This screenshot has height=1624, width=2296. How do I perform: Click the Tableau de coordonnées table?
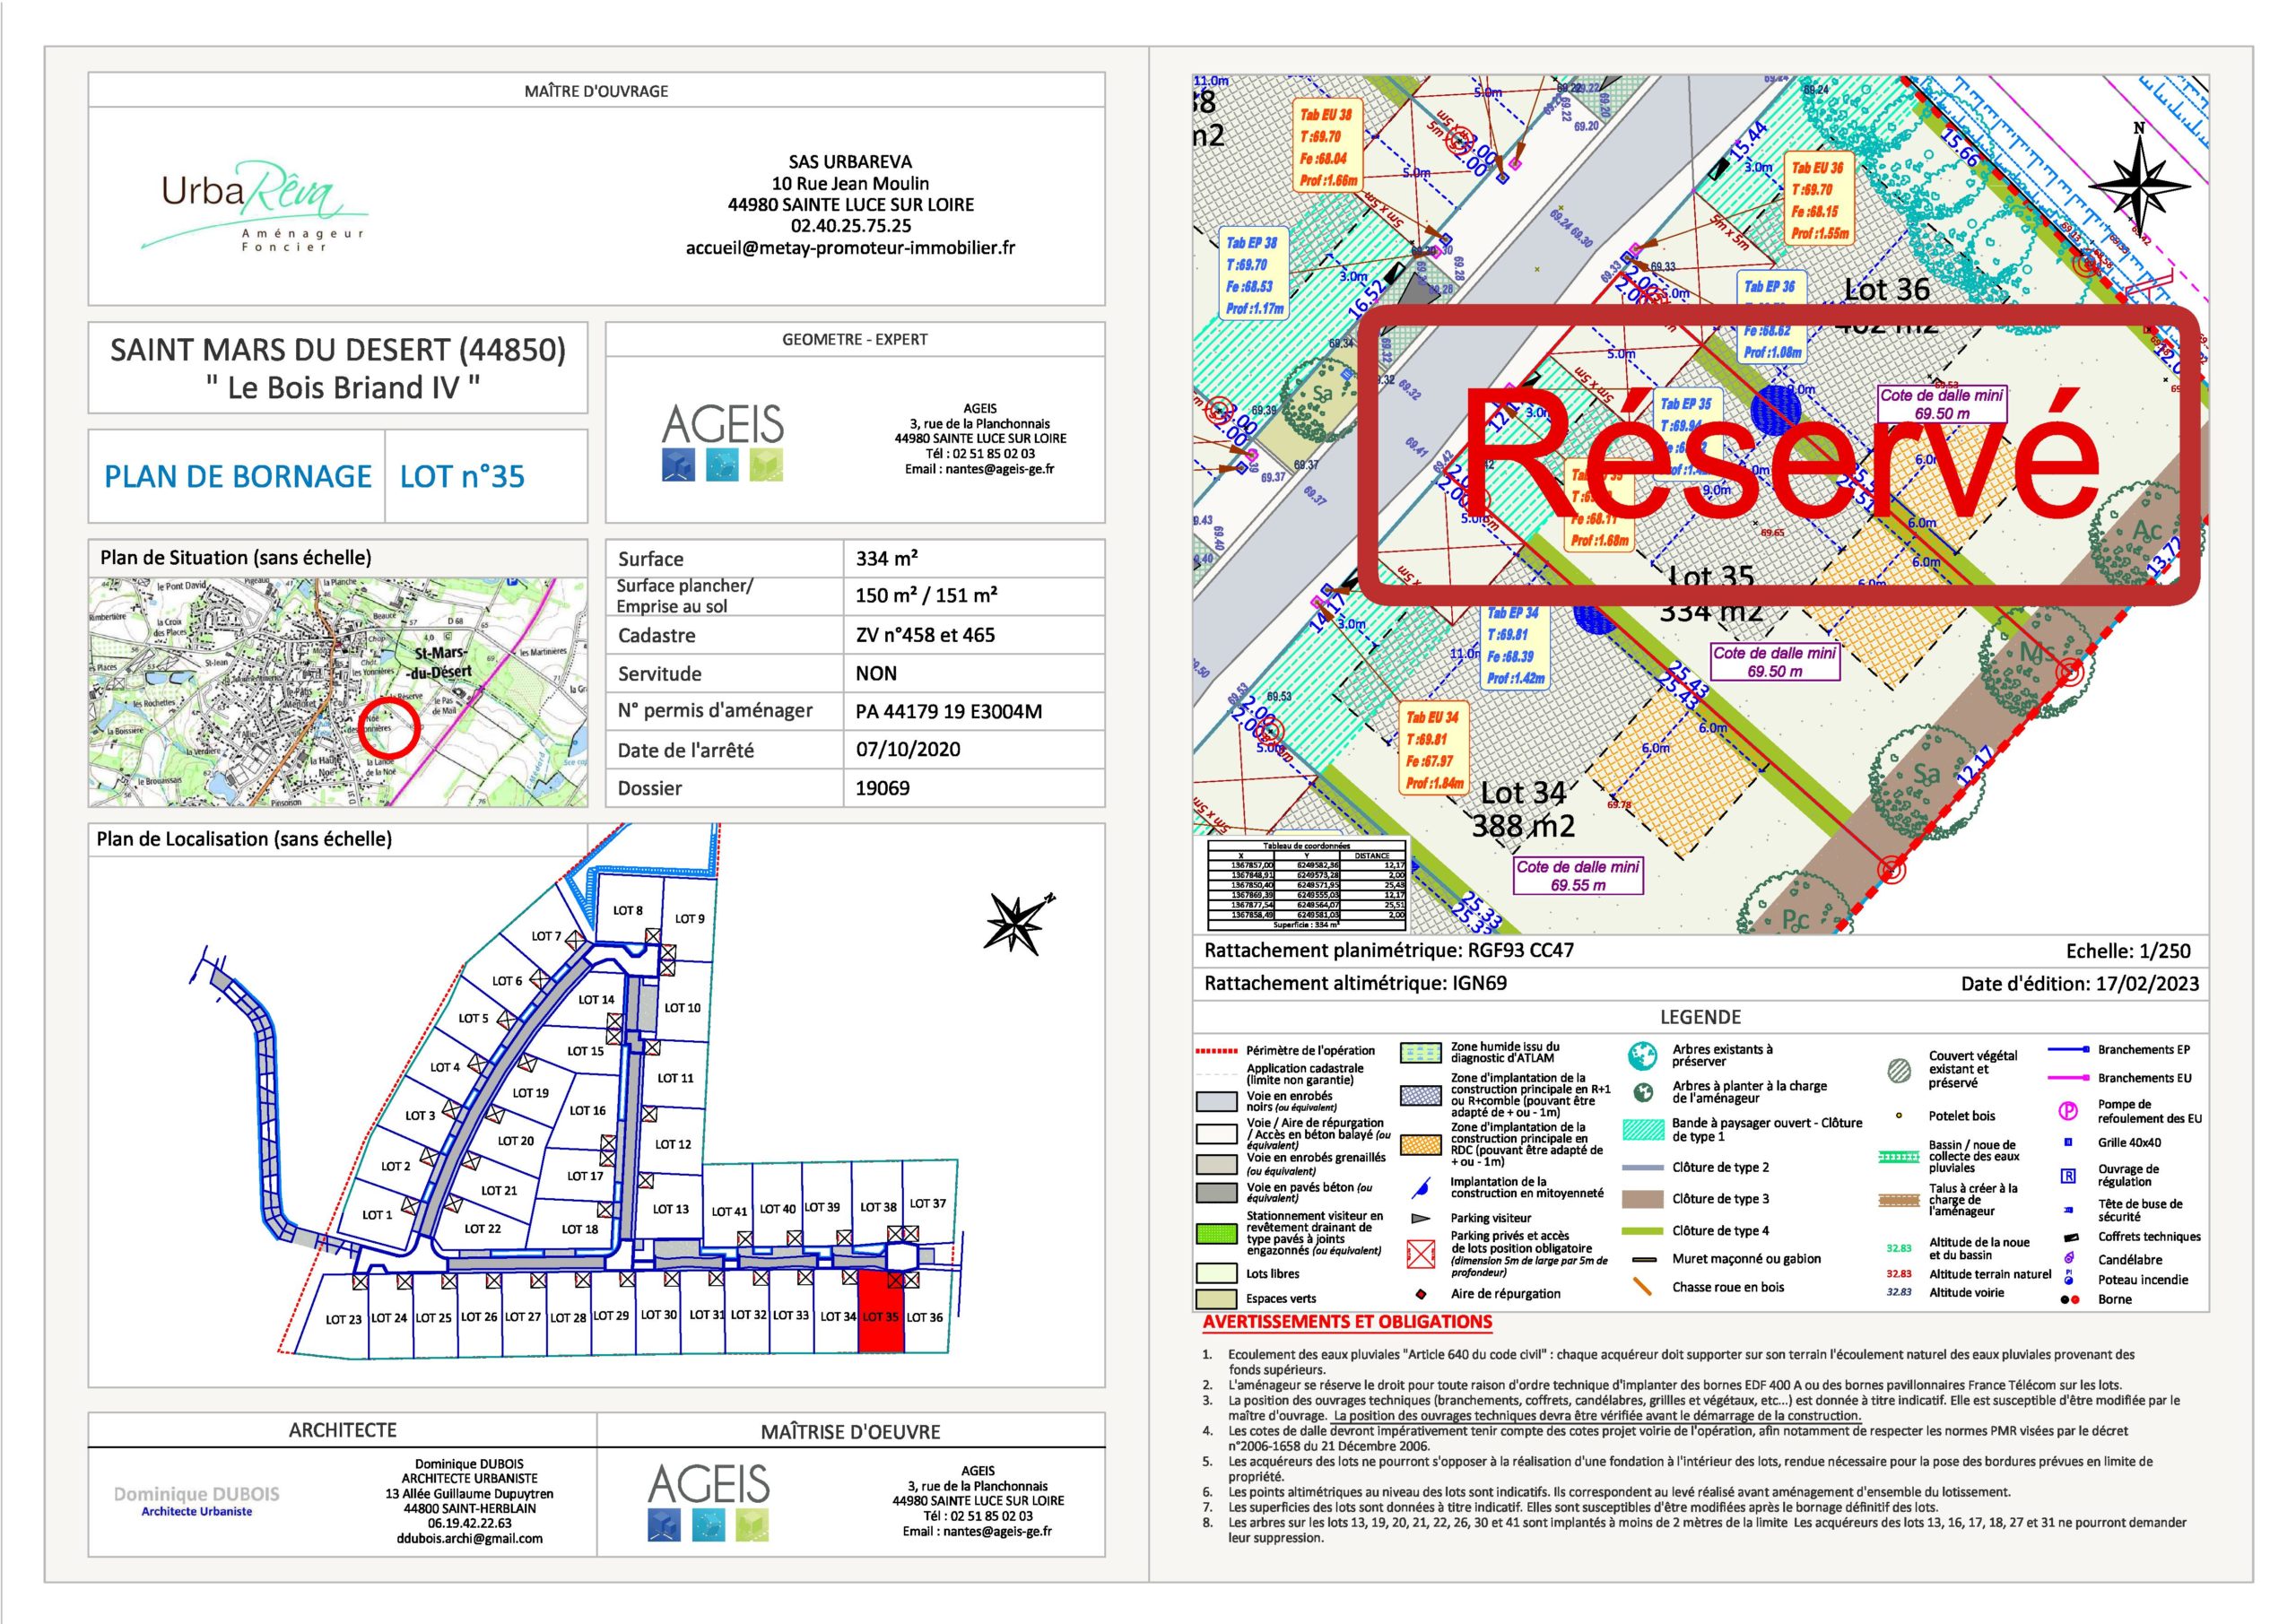1307,884
